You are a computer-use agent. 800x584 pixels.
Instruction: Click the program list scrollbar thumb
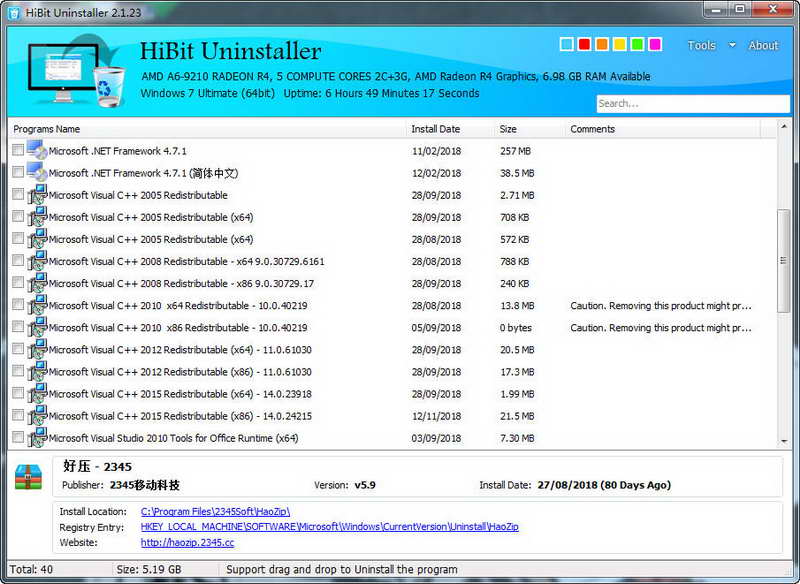[784, 260]
